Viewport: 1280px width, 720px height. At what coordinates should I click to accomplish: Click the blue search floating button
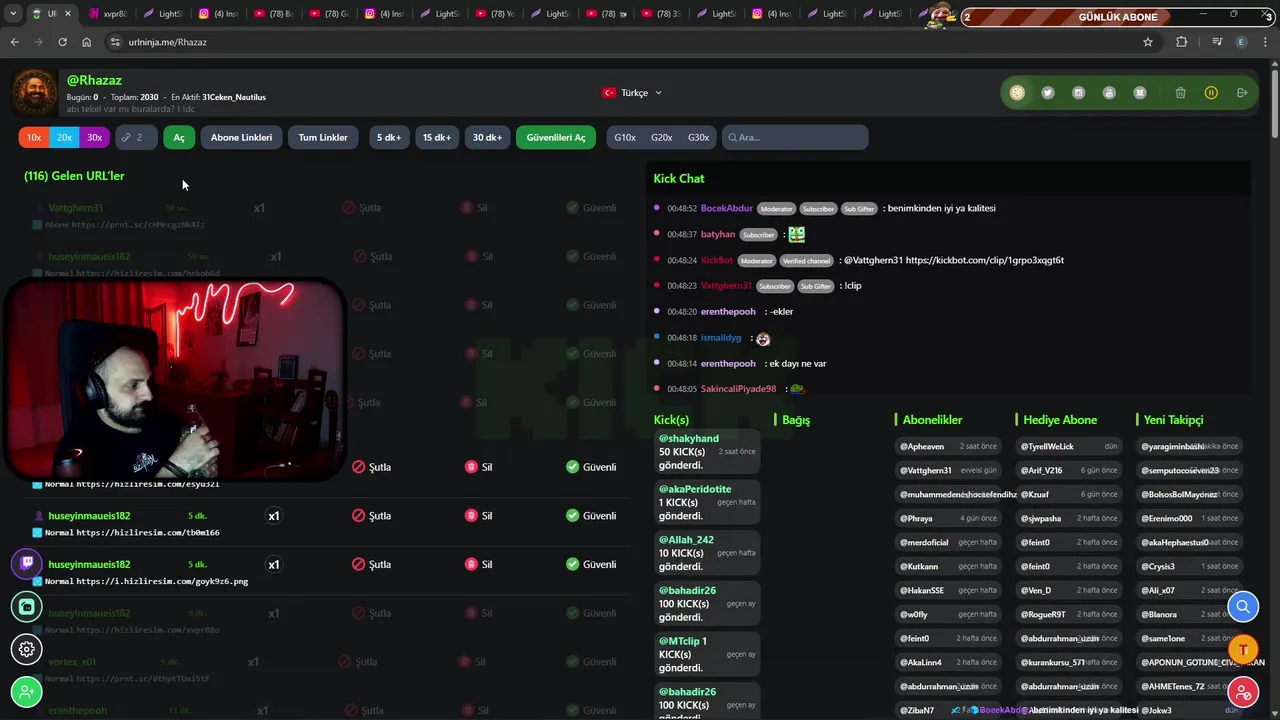click(x=1243, y=606)
